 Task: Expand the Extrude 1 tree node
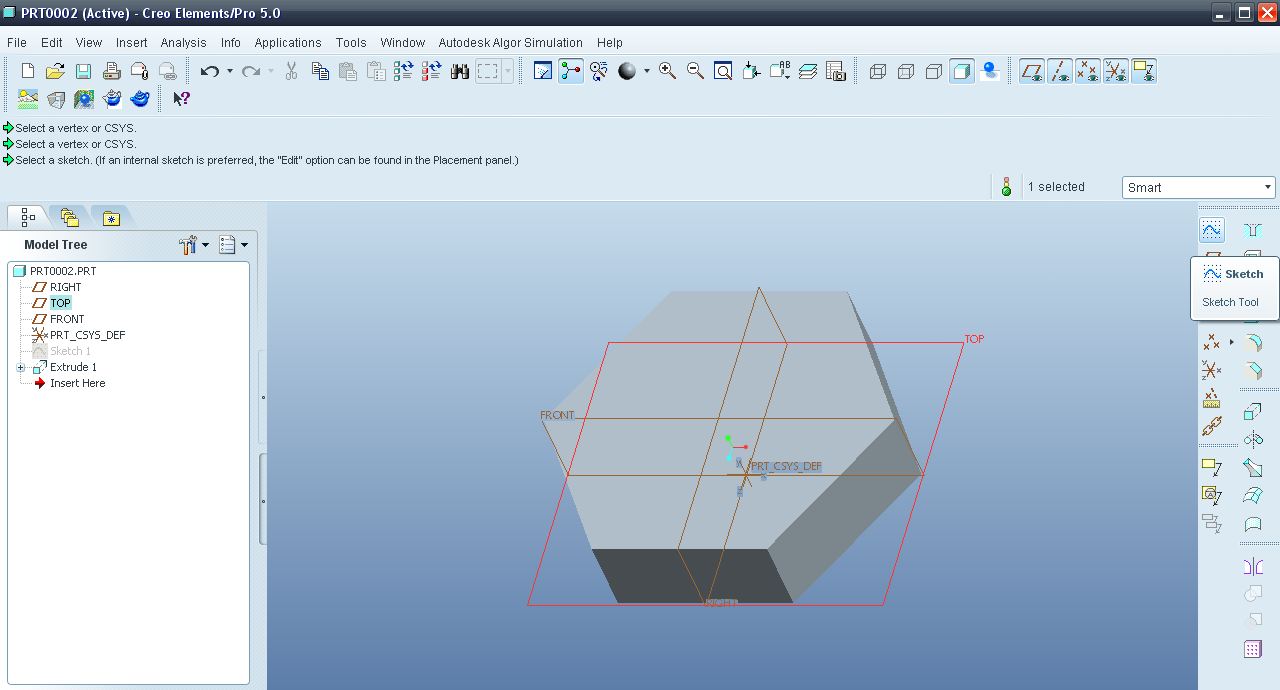coord(20,367)
